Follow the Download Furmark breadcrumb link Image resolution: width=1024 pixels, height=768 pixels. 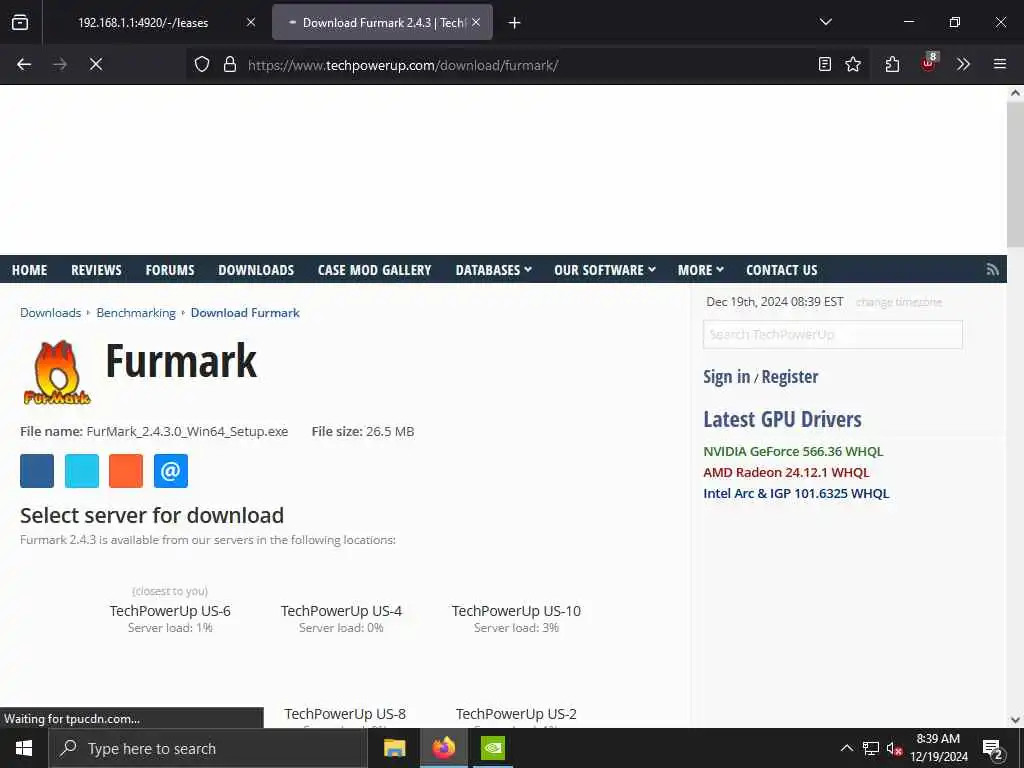[x=245, y=313]
